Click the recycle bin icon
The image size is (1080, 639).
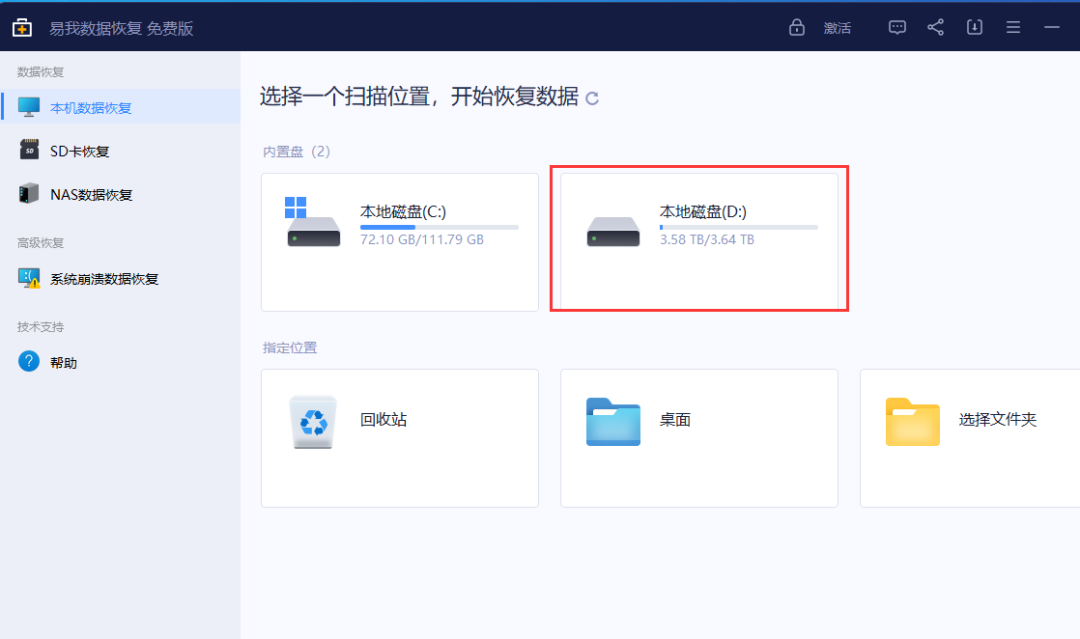point(313,421)
